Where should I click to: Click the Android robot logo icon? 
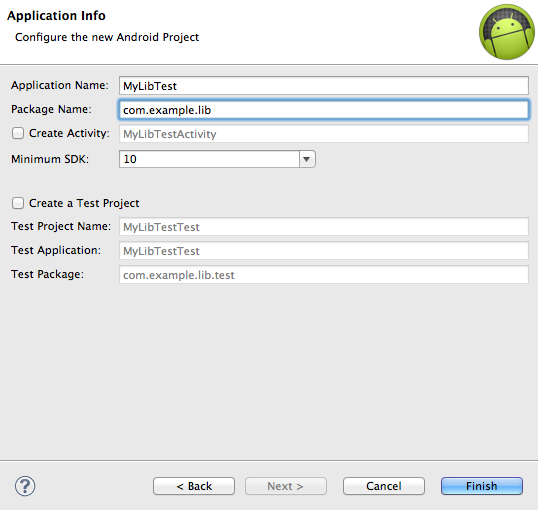pos(507,32)
